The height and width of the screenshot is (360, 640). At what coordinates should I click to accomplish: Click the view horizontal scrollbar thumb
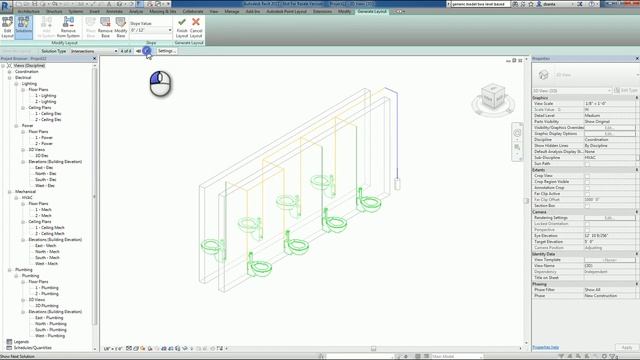373,349
